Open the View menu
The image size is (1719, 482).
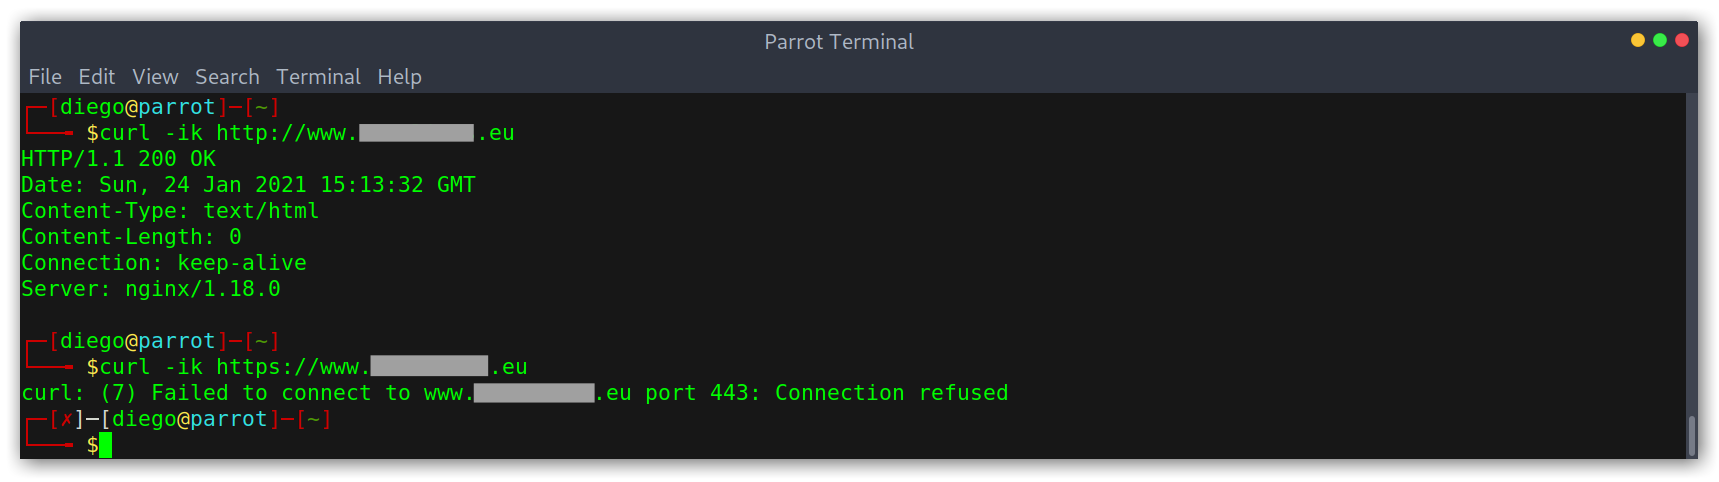click(155, 77)
